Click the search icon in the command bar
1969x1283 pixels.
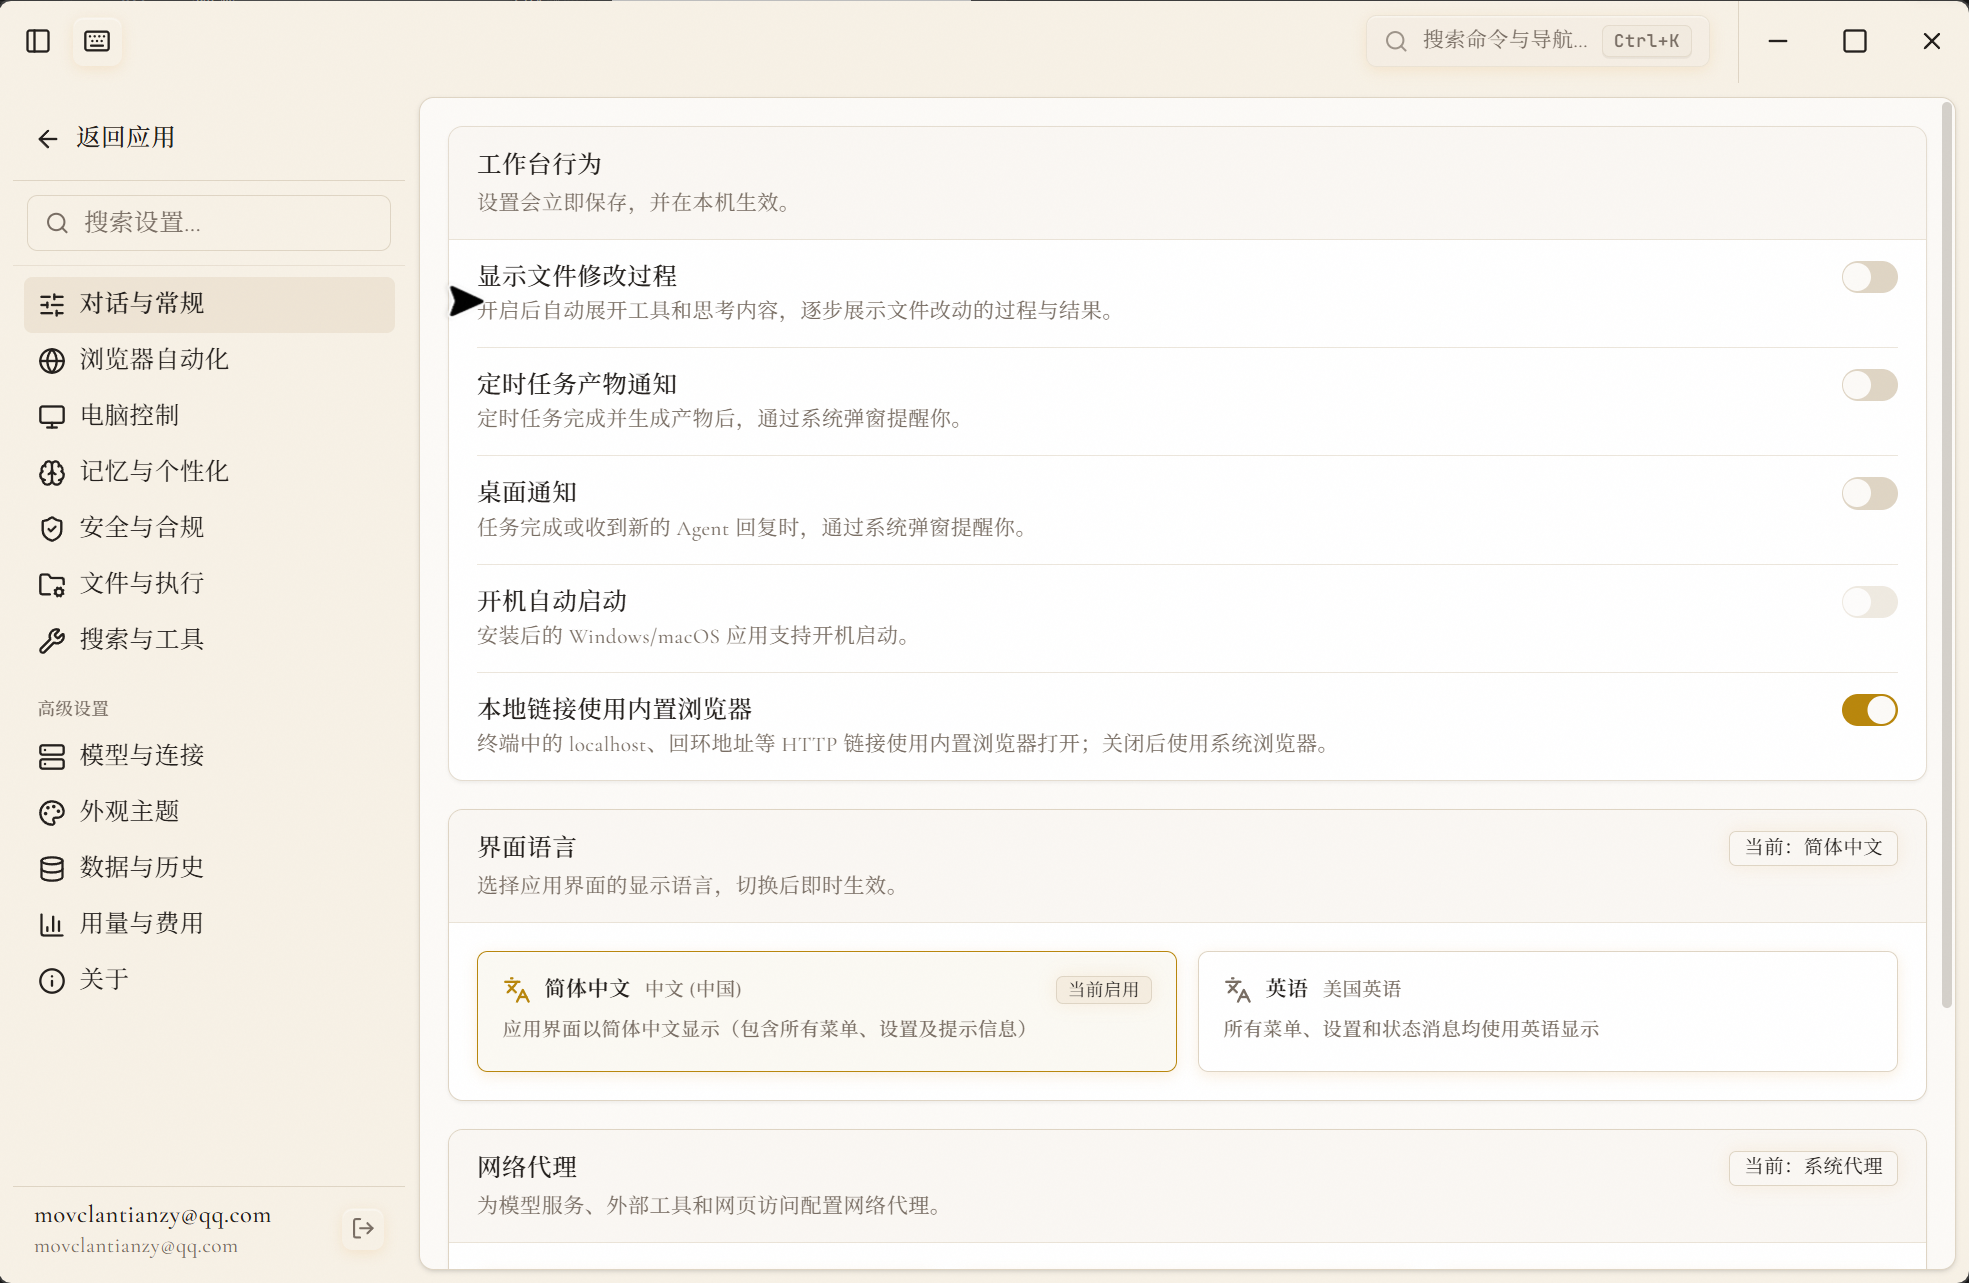[x=1396, y=41]
